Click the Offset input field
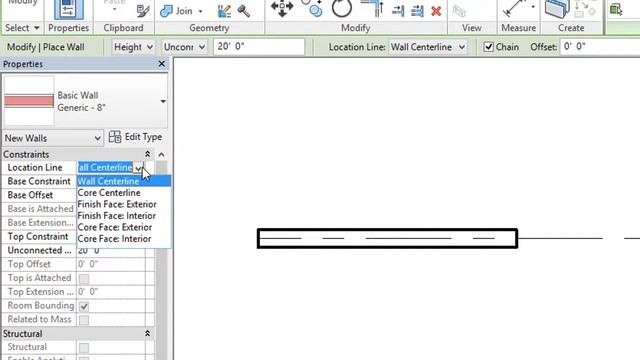 tap(600, 47)
